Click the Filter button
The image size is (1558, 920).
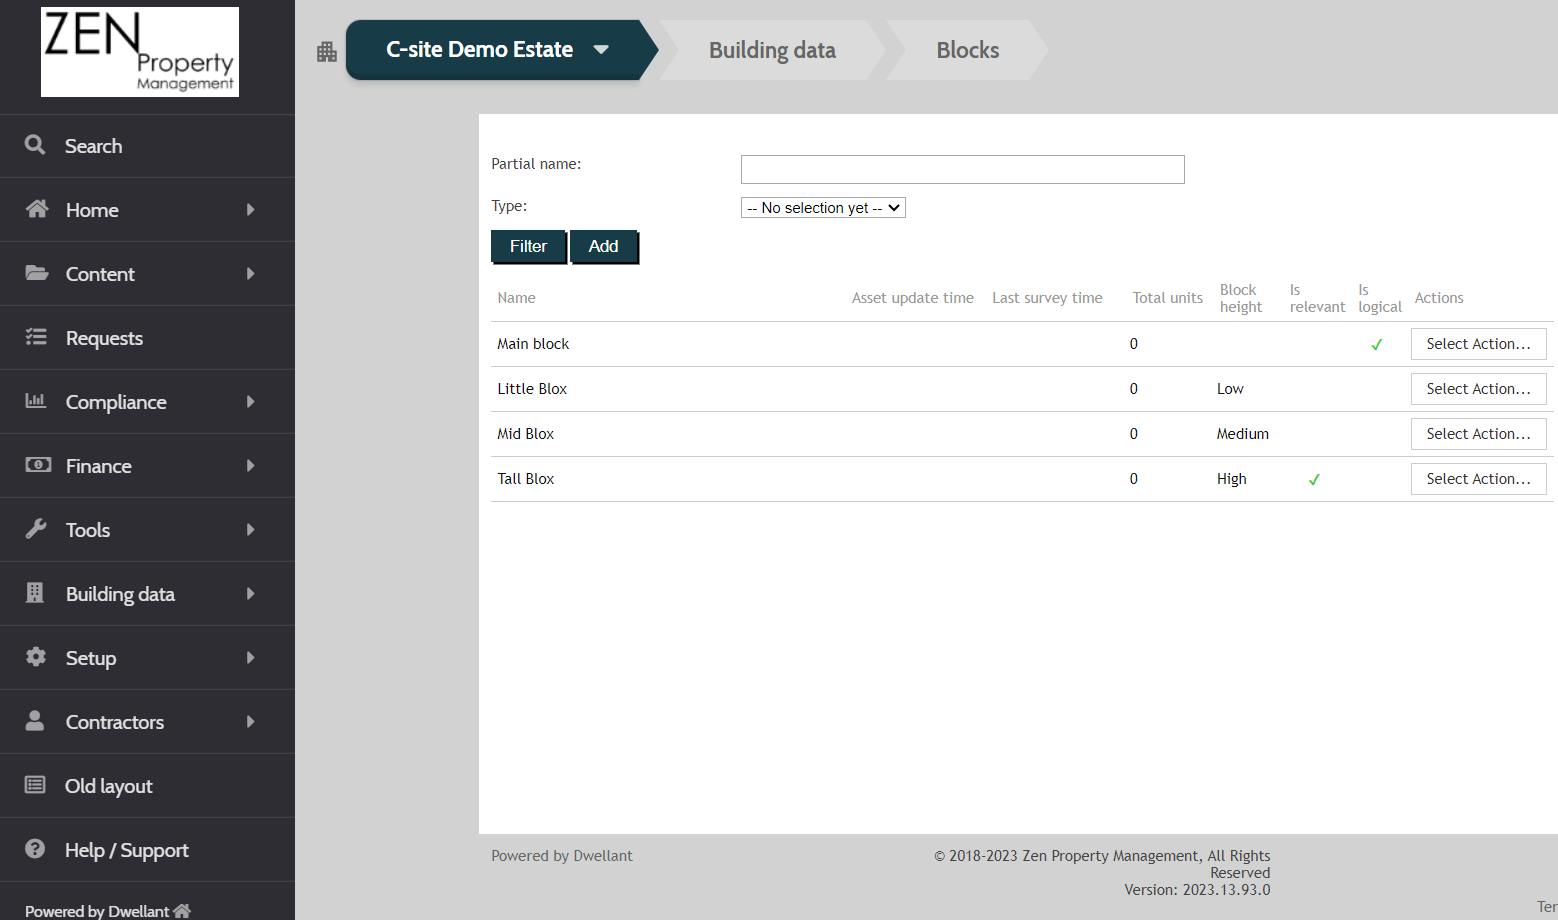[528, 245]
